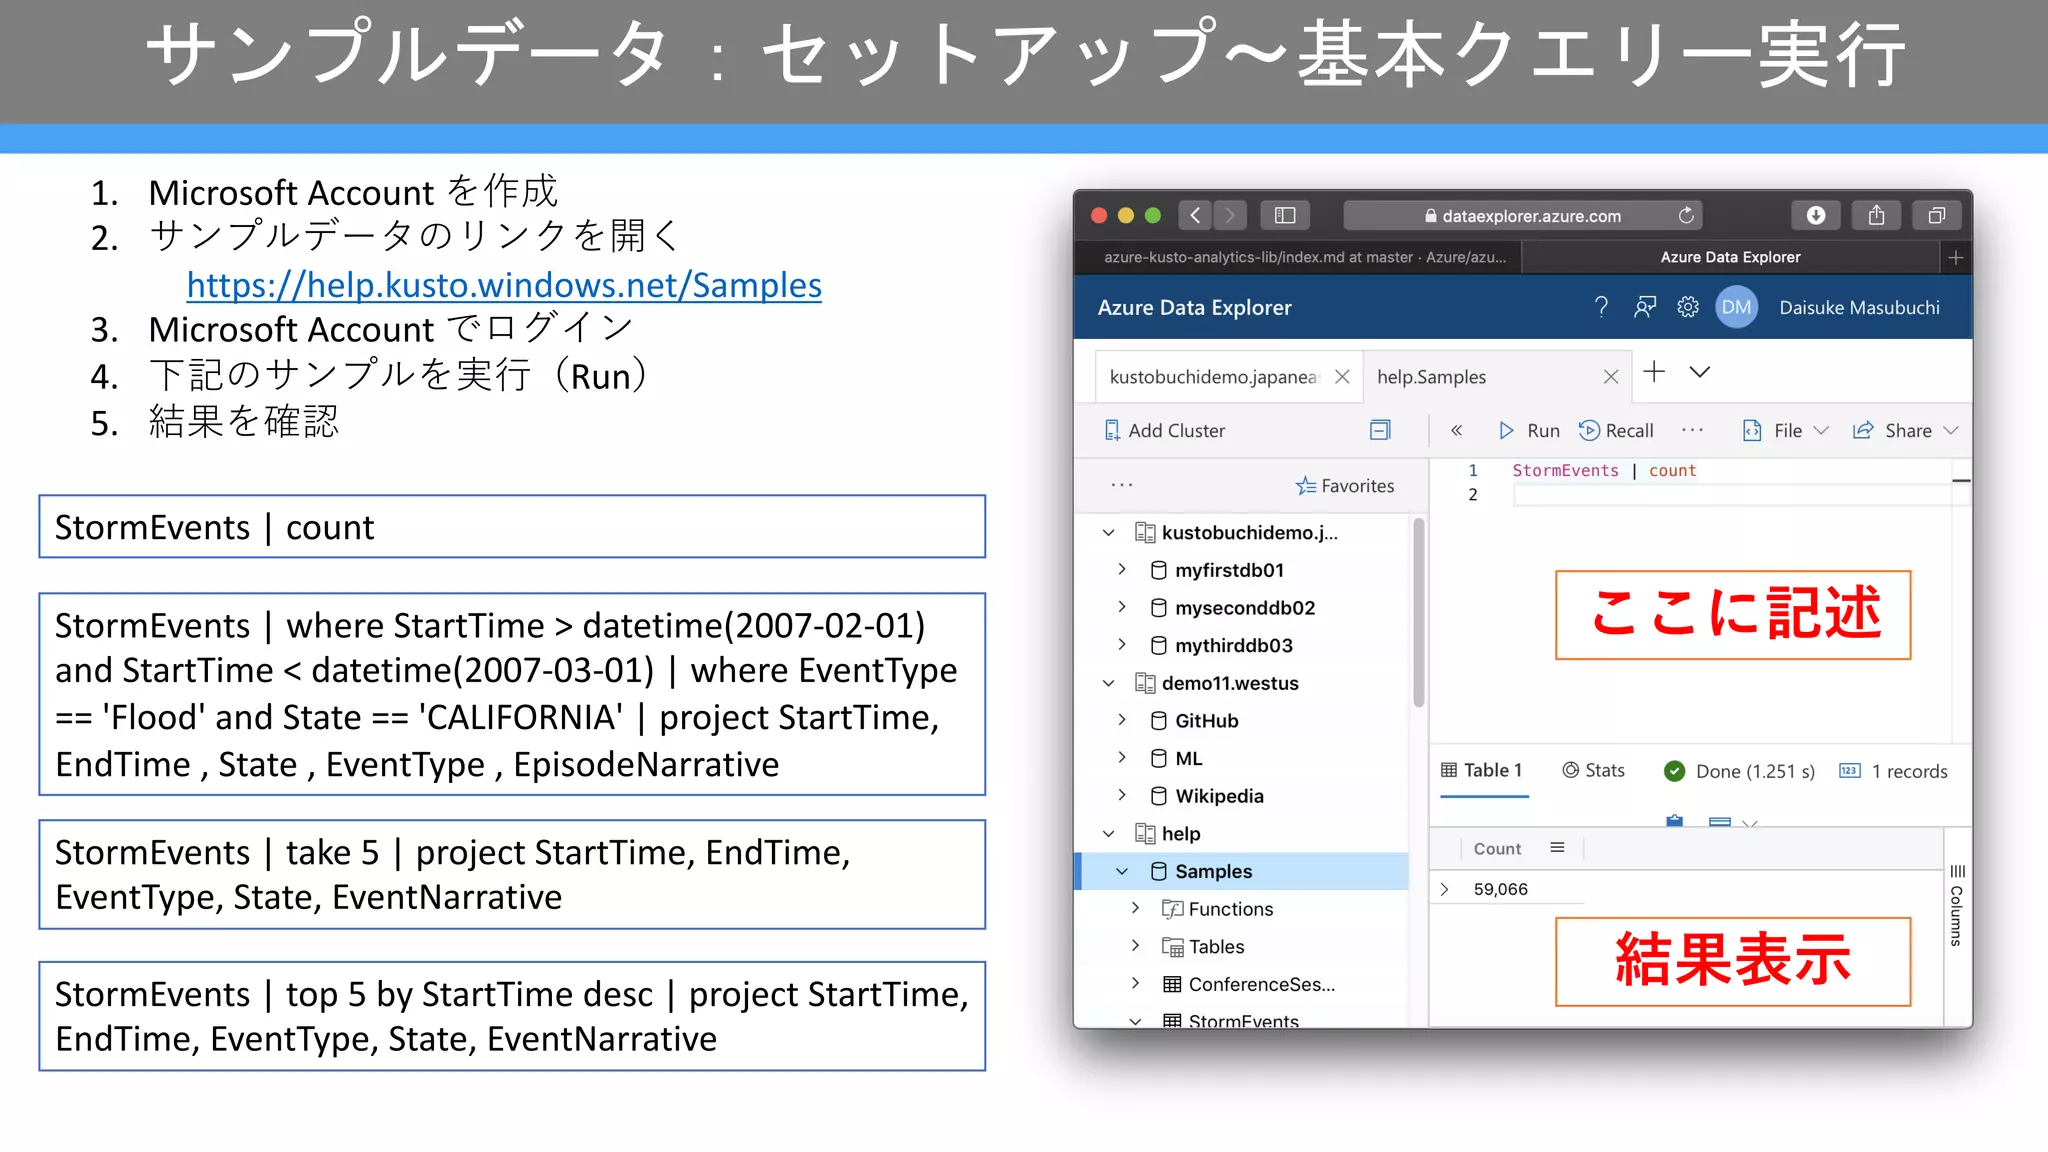Click Recall button
The width and height of the screenshot is (2048, 1152).
pos(1616,431)
